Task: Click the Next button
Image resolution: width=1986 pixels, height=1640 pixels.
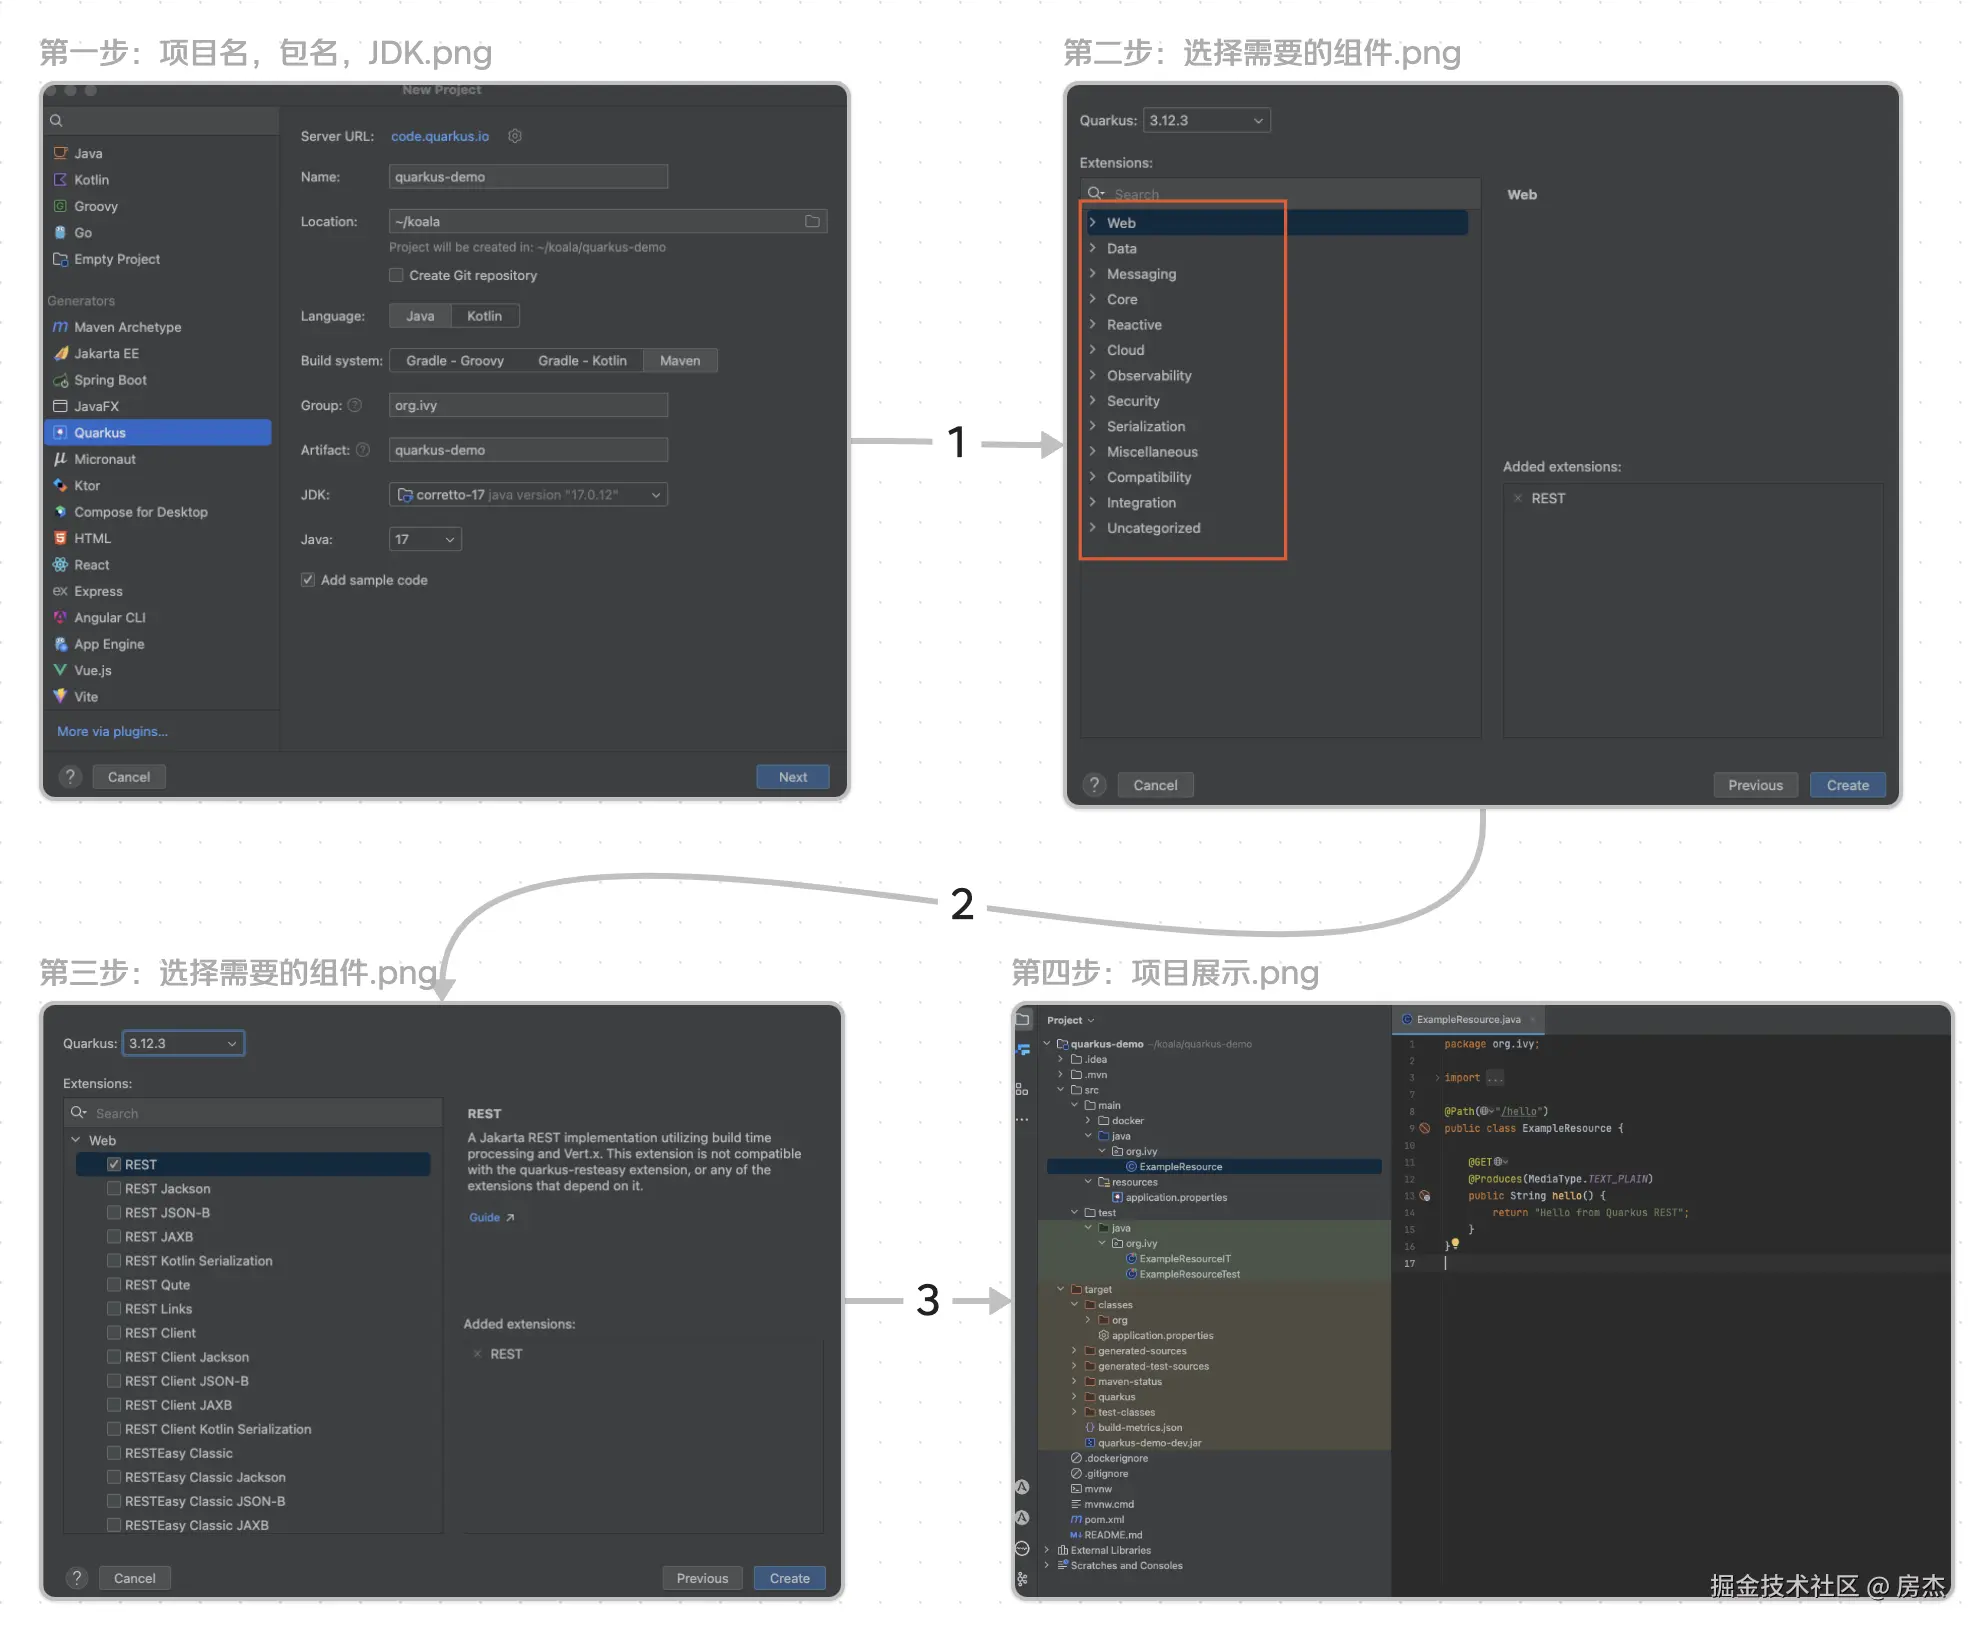Action: click(x=792, y=777)
